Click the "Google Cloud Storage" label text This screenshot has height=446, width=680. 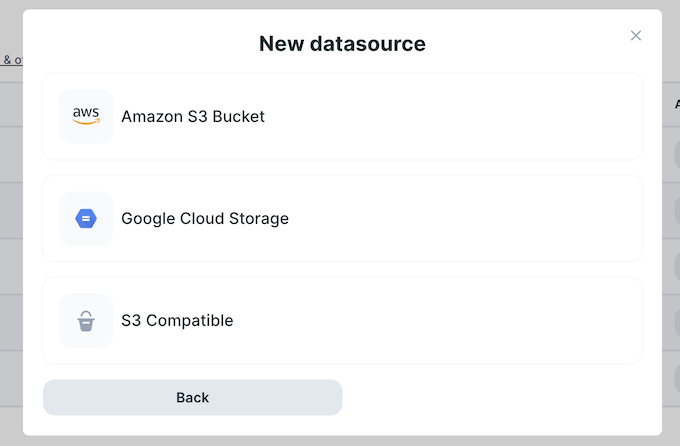tap(205, 218)
